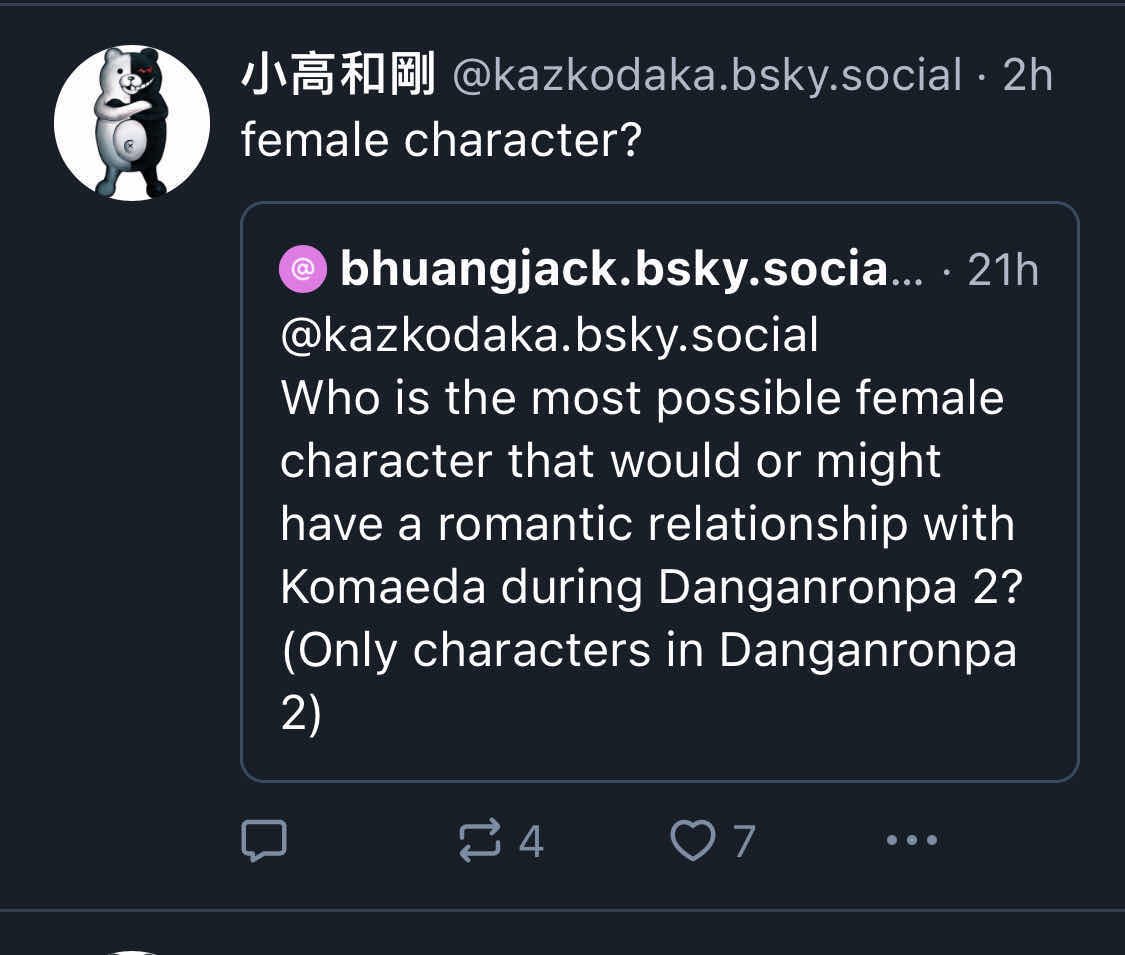Open the 小高和剛 display name profile

(x=338, y=76)
